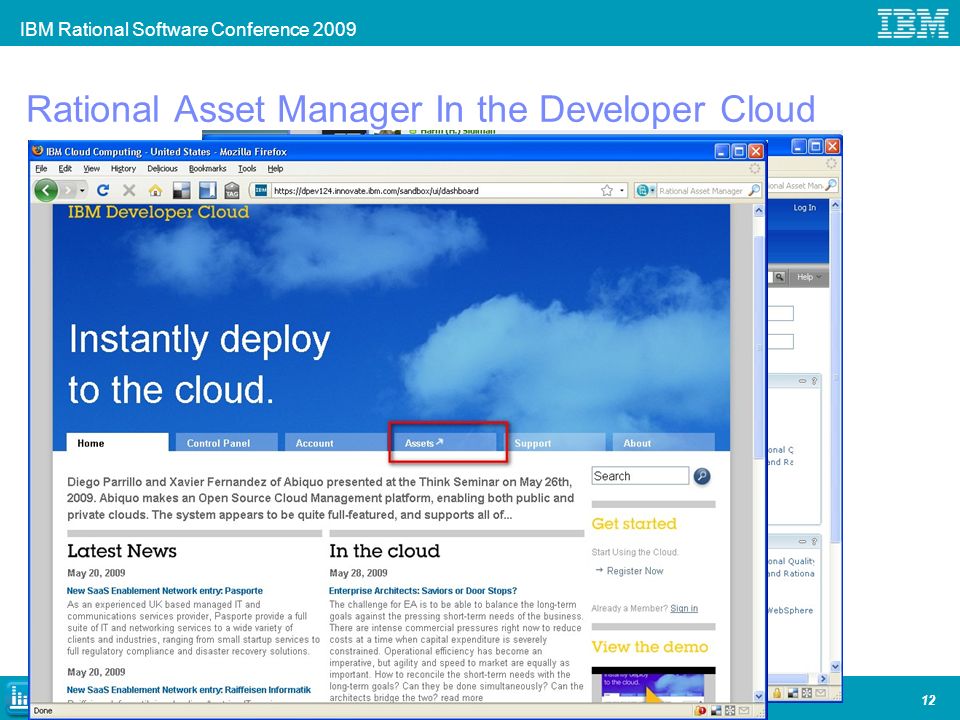Open the Delicious menu
960x720 pixels.
[x=162, y=168]
